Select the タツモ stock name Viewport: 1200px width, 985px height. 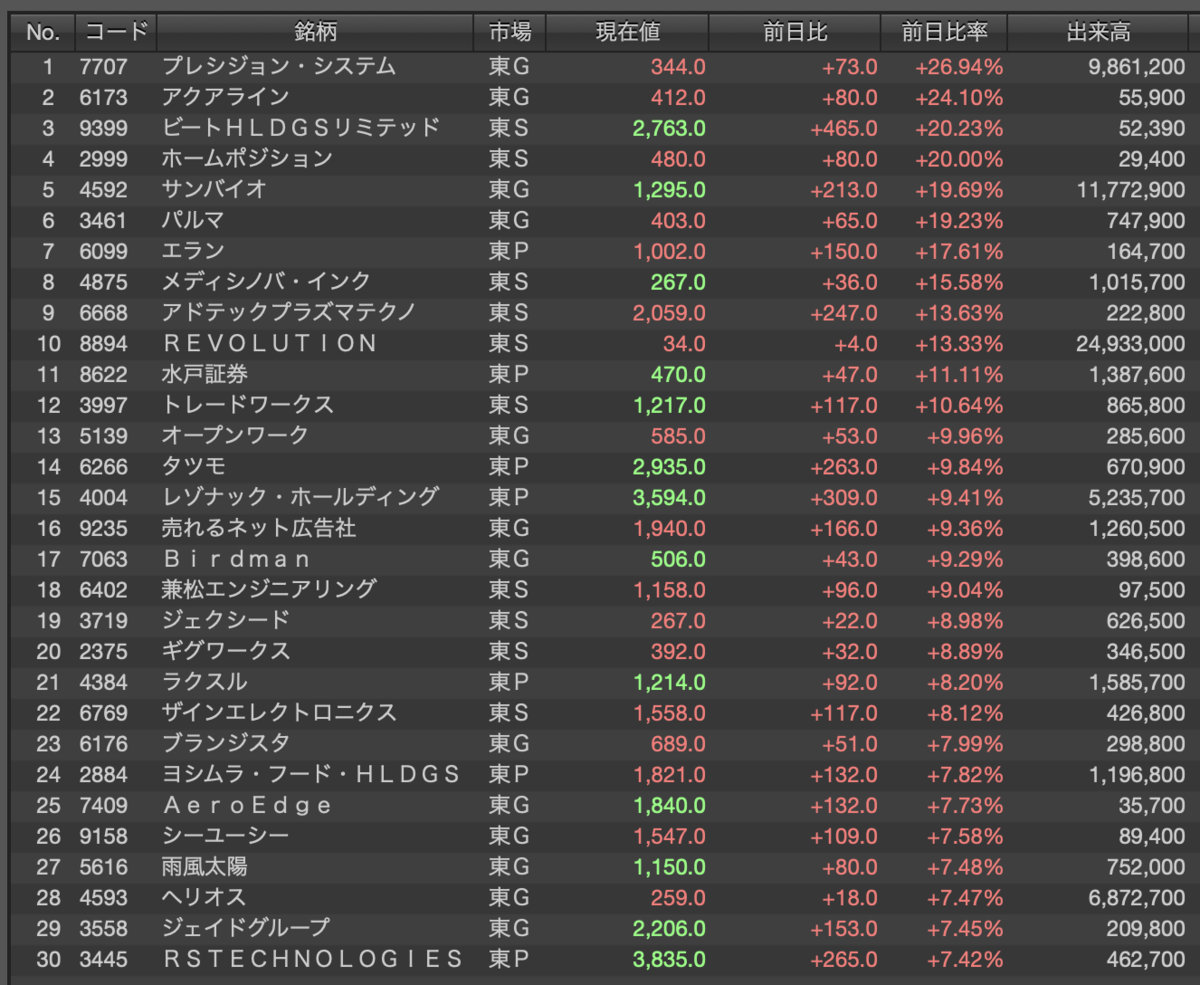click(x=193, y=467)
